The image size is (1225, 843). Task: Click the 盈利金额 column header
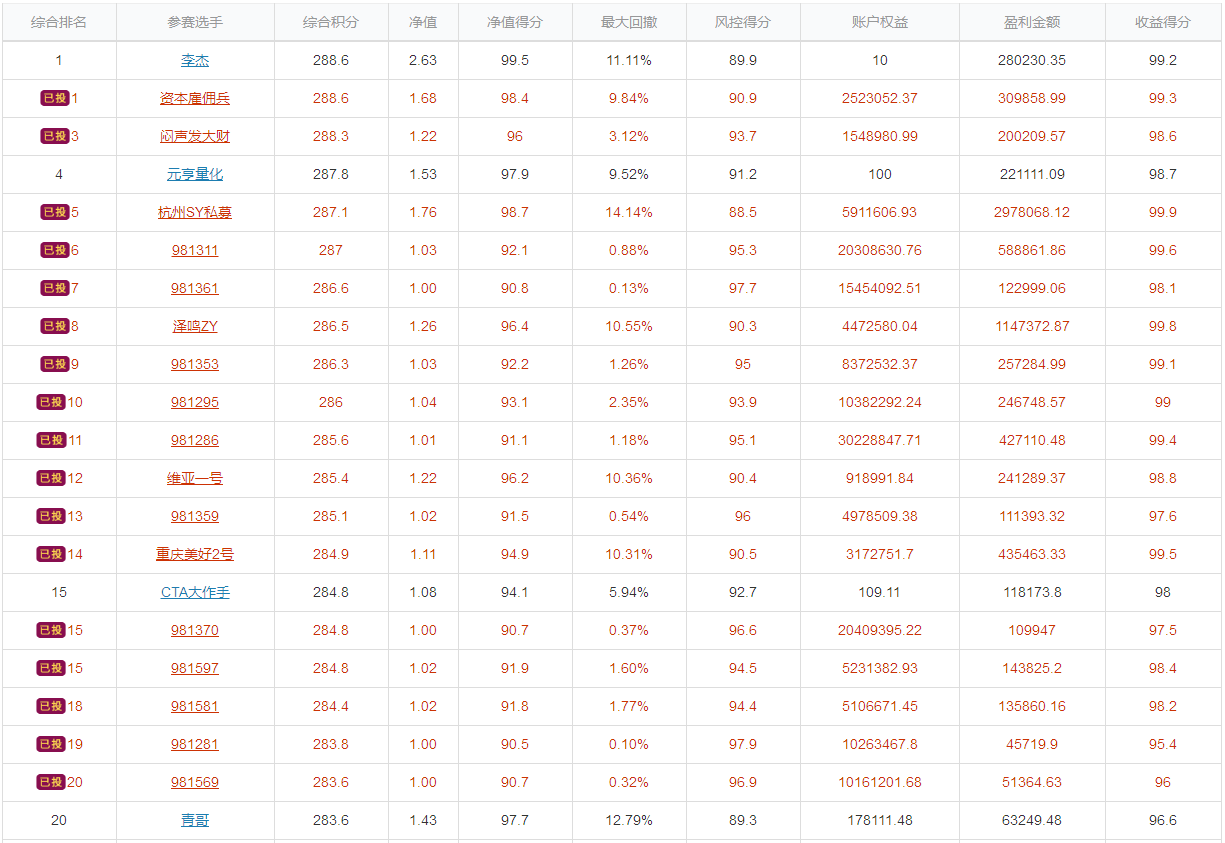pyautogui.click(x=1032, y=22)
